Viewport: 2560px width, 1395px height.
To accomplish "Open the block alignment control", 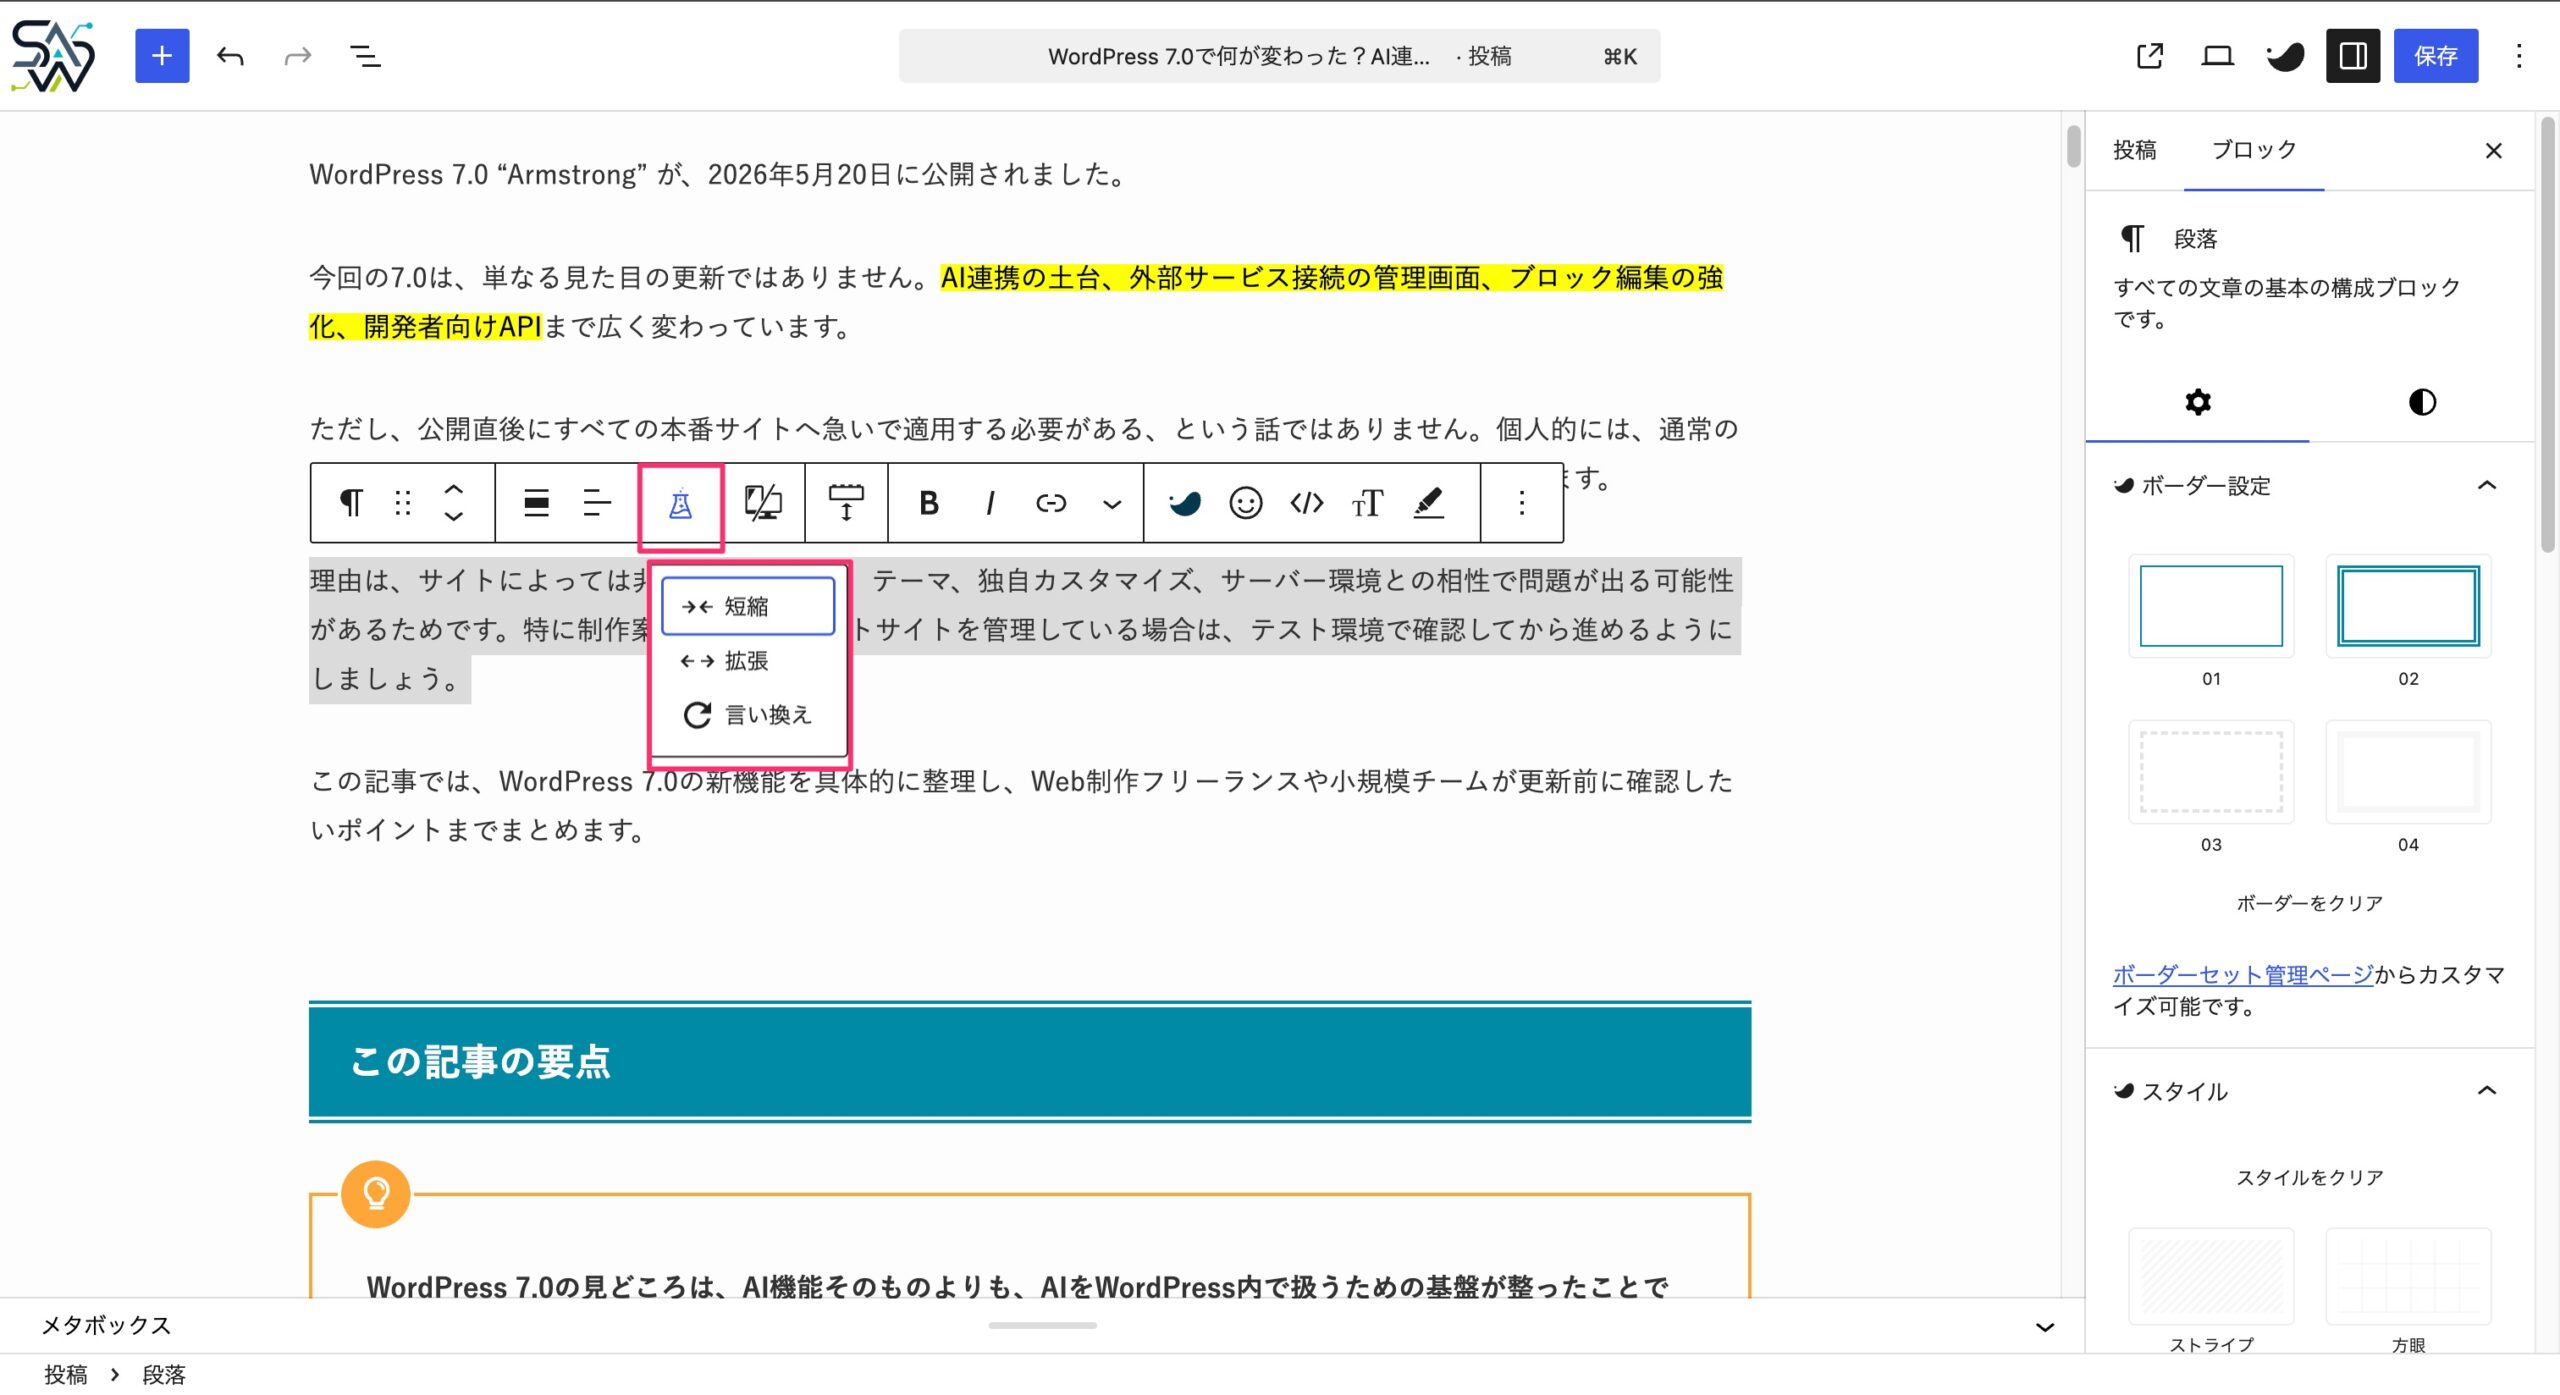I will [x=537, y=503].
